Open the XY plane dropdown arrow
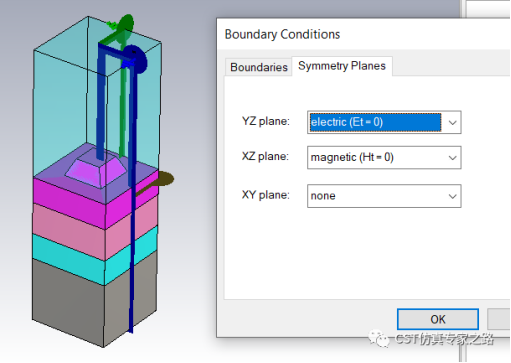The height and width of the screenshot is (363, 511). [x=452, y=196]
